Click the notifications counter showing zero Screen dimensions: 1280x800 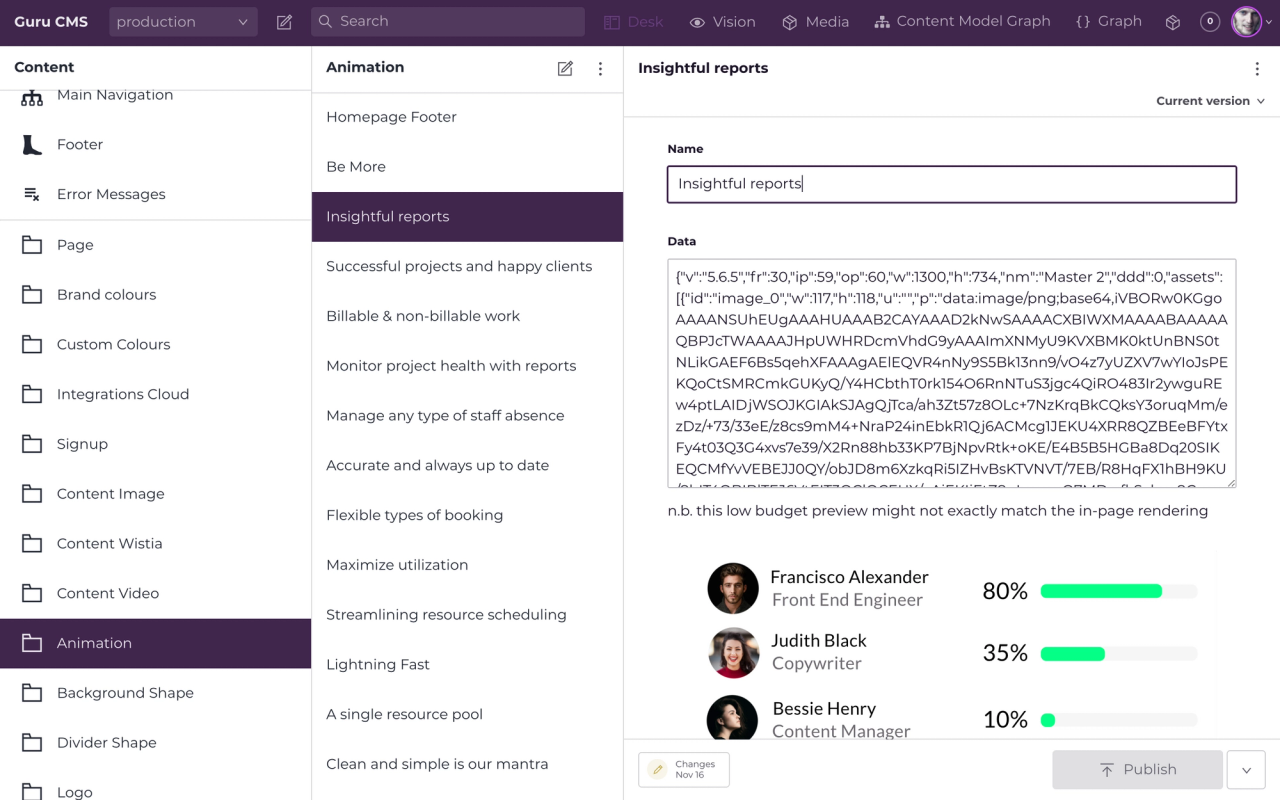point(1209,20)
